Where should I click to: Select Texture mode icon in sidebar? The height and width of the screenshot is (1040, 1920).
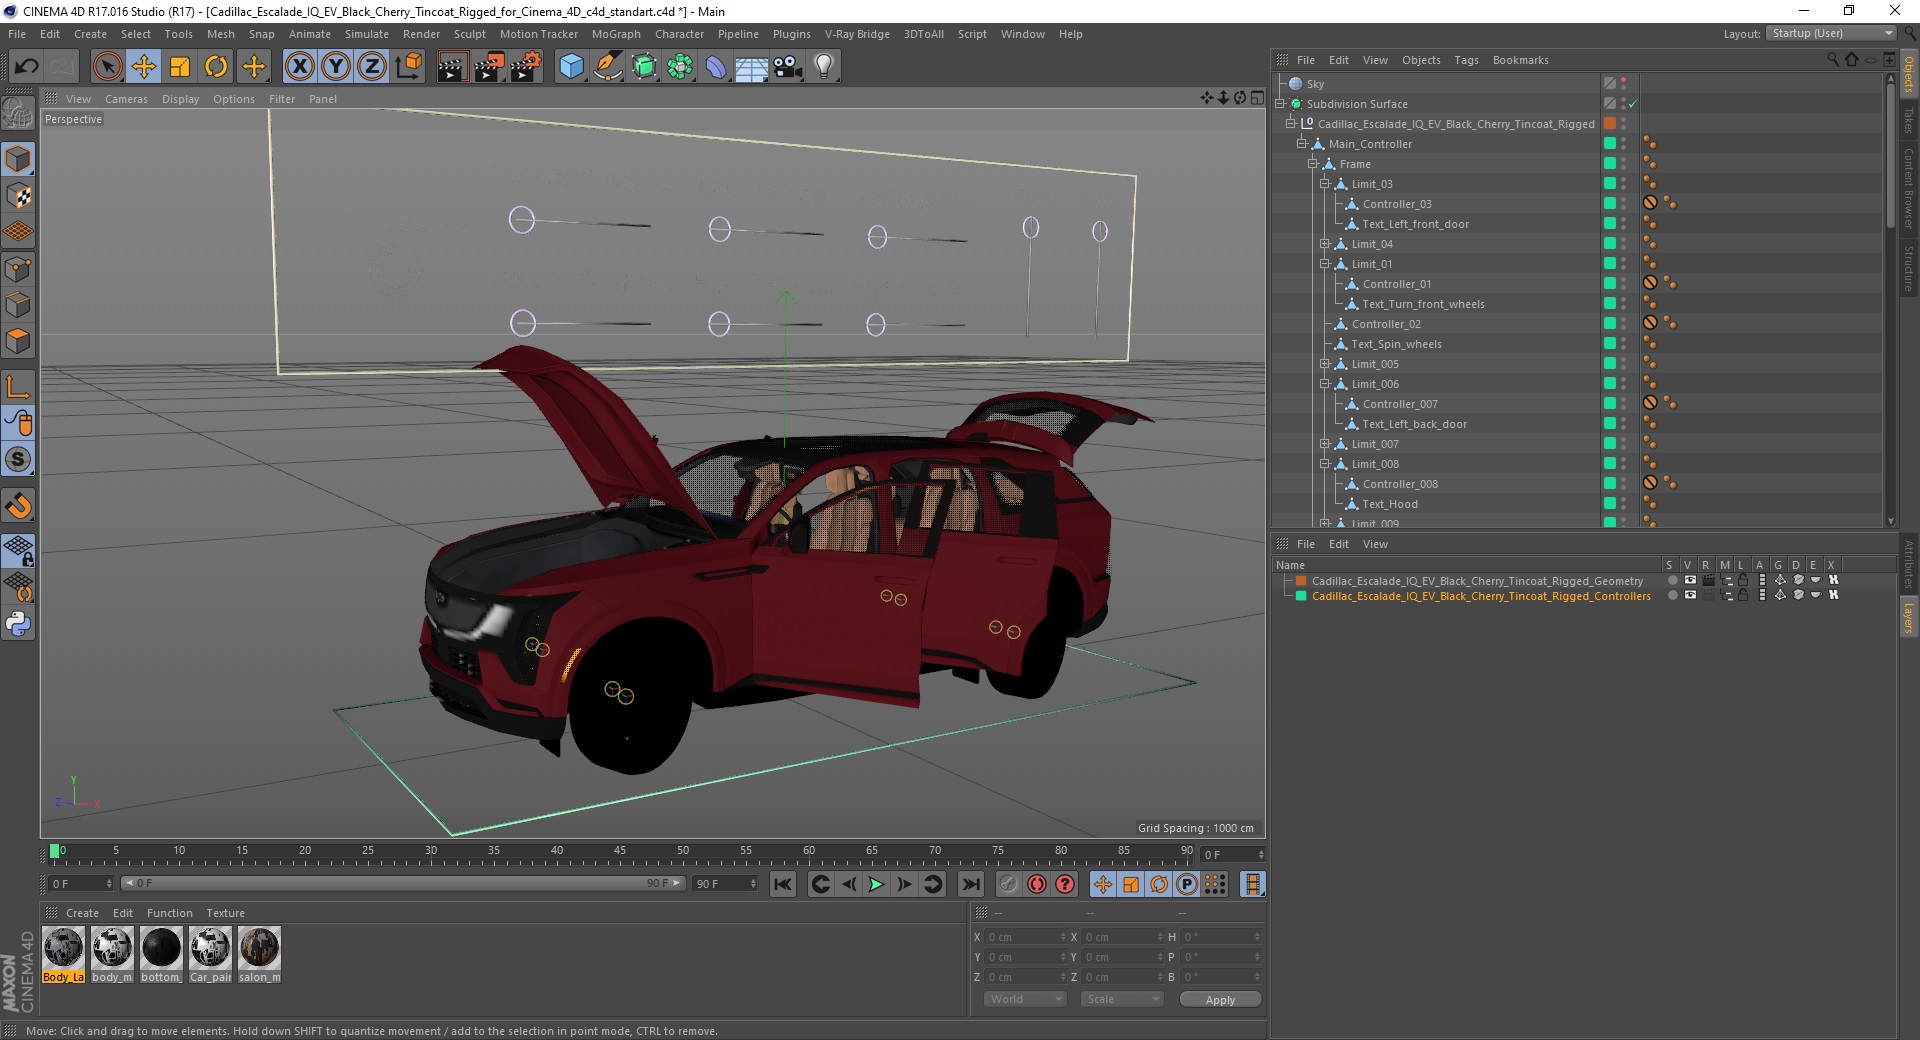click(x=19, y=195)
